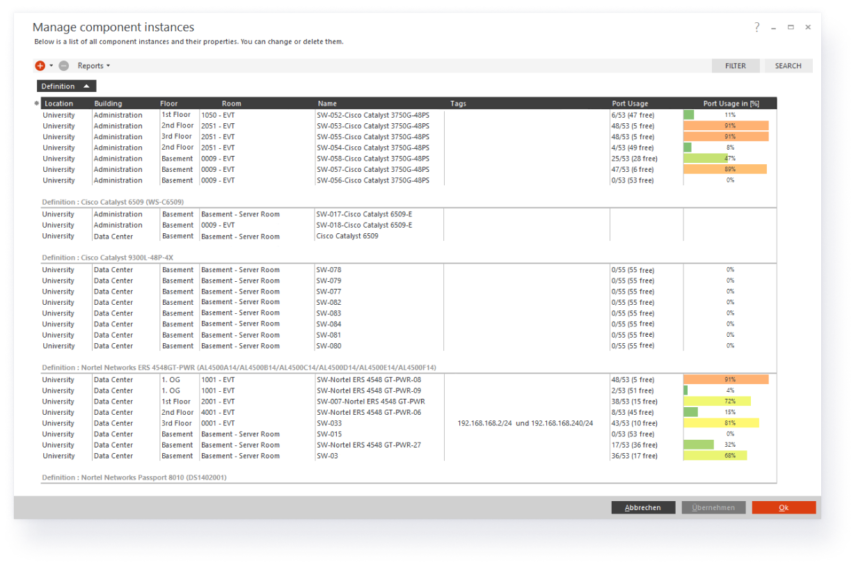The width and height of the screenshot is (856, 570).
Task: Sort by the Tags column header
Action: (459, 103)
